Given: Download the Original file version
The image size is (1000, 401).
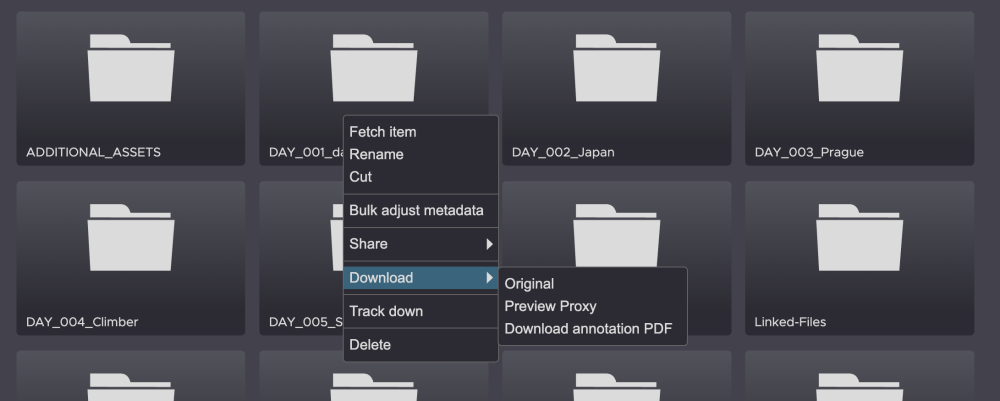Looking at the screenshot, I should pyautogui.click(x=529, y=284).
